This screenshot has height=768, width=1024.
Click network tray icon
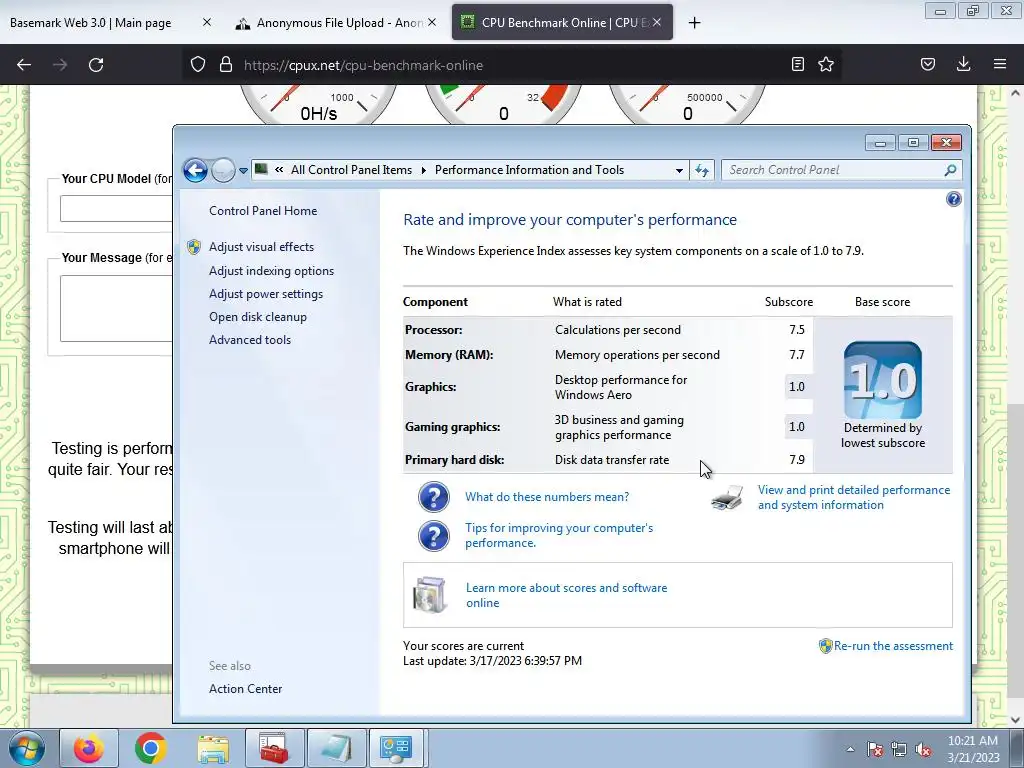[899, 749]
